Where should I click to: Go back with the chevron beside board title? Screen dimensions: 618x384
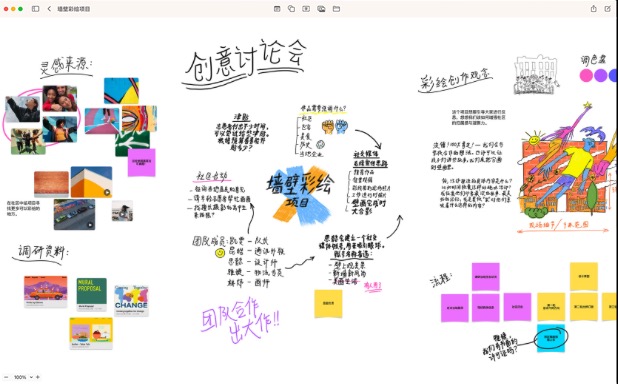pyautogui.click(x=49, y=9)
